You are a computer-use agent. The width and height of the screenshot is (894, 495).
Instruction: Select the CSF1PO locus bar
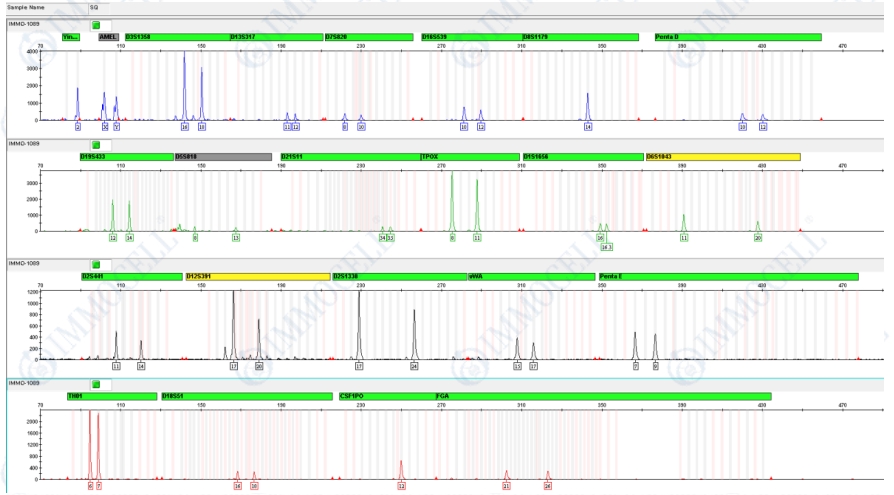385,397
